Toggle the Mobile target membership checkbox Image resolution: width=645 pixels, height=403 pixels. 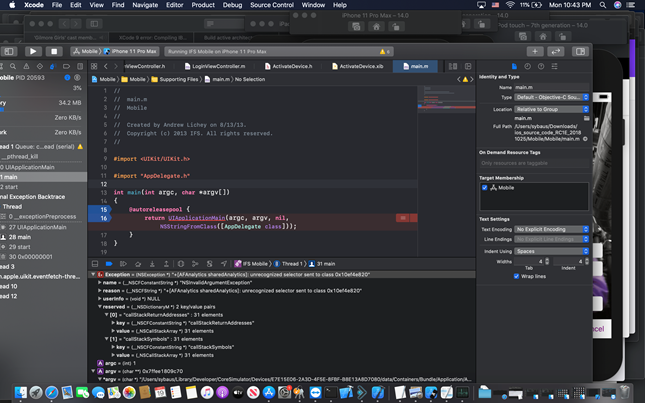[x=485, y=188]
